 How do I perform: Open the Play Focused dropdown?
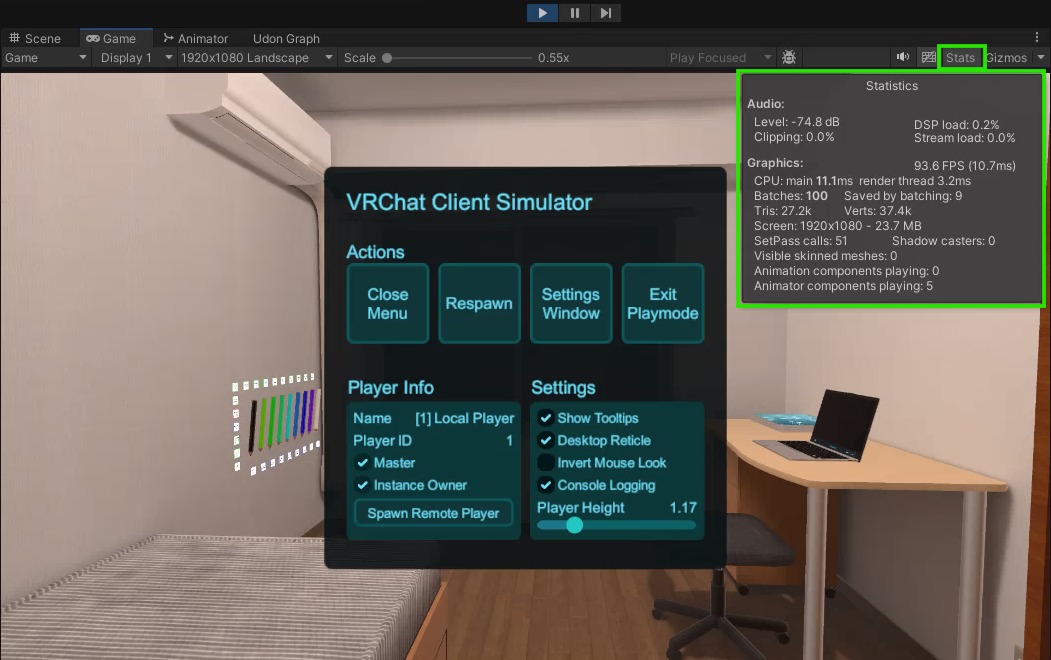[x=720, y=58]
